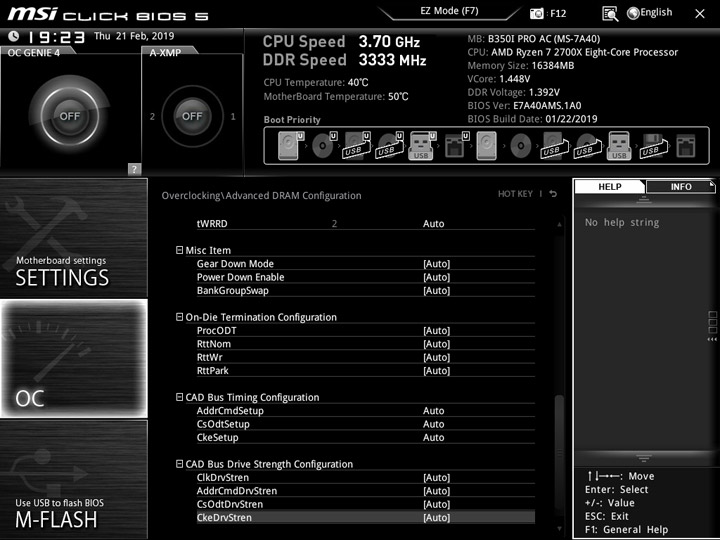
Task: Click the question mark help icon under OC Genie
Action: 134,169
